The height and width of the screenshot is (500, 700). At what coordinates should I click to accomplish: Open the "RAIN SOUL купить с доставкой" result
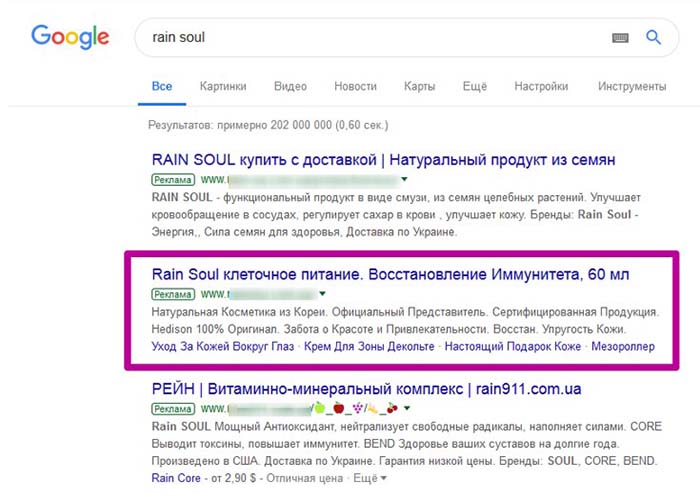tap(383, 160)
